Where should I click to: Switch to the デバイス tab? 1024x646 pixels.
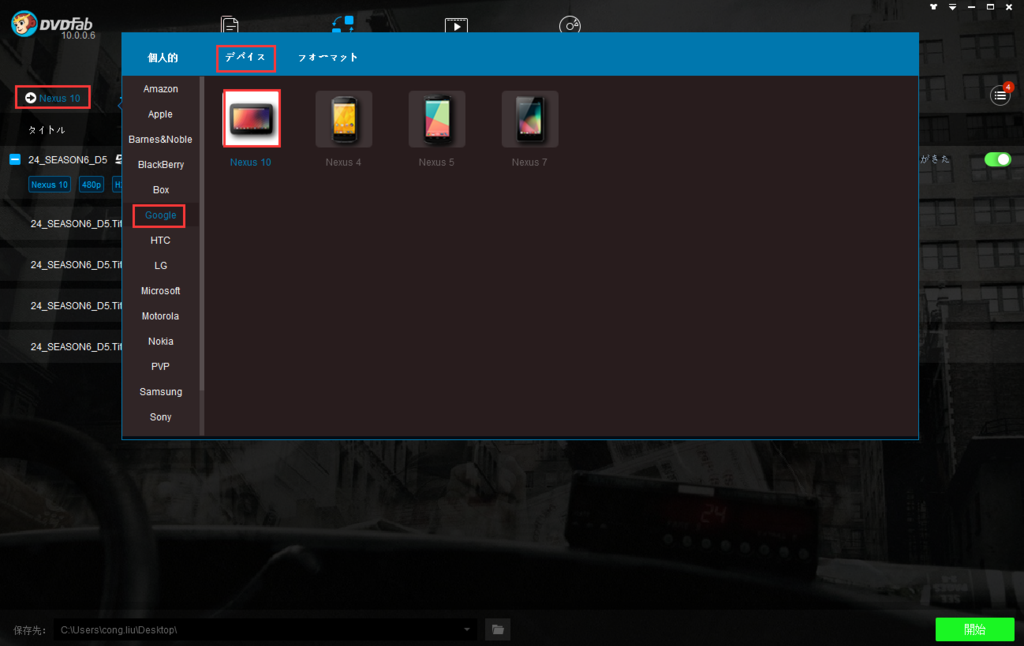pos(246,57)
